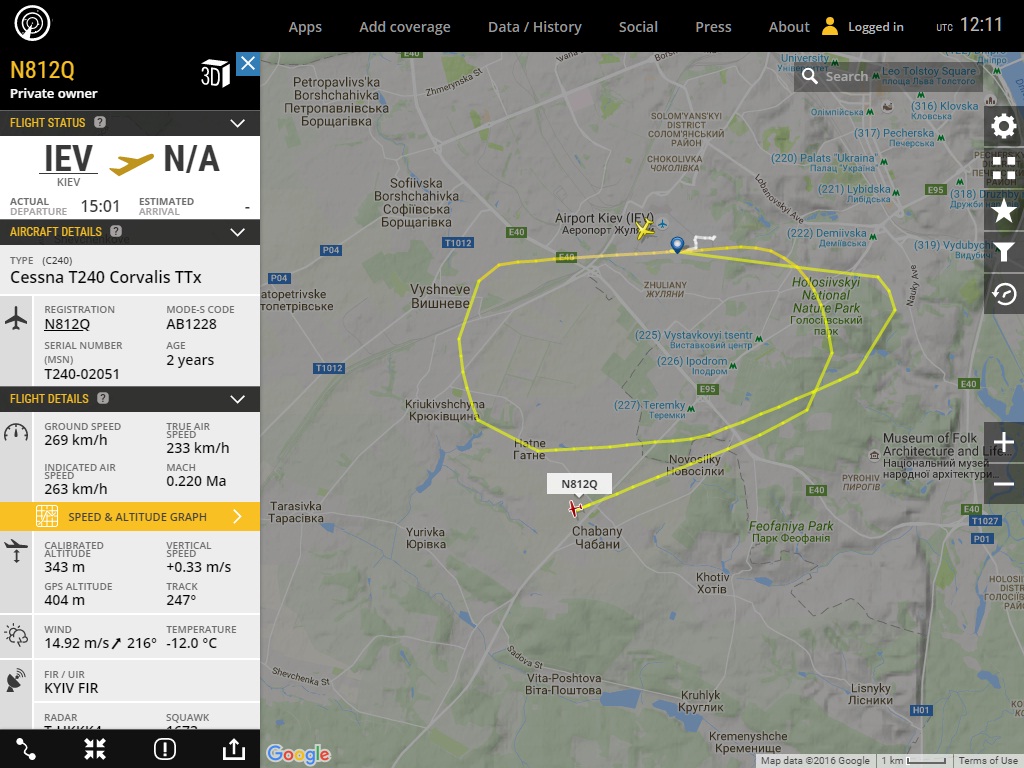
Task: Collapse the Flight Details section
Action: click(238, 399)
